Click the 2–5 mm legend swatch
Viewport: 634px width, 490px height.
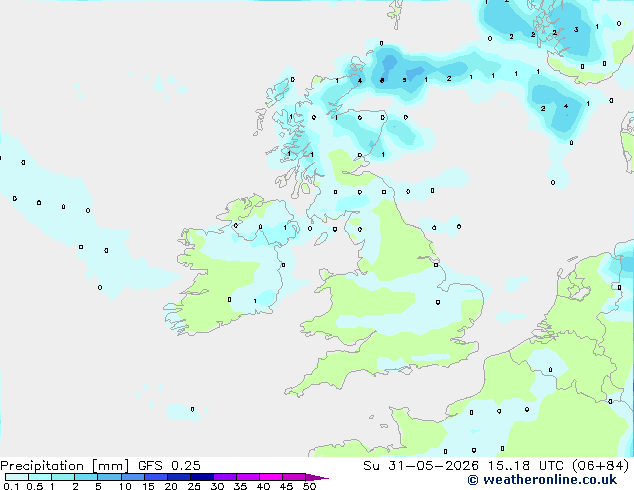pyautogui.click(x=86, y=477)
